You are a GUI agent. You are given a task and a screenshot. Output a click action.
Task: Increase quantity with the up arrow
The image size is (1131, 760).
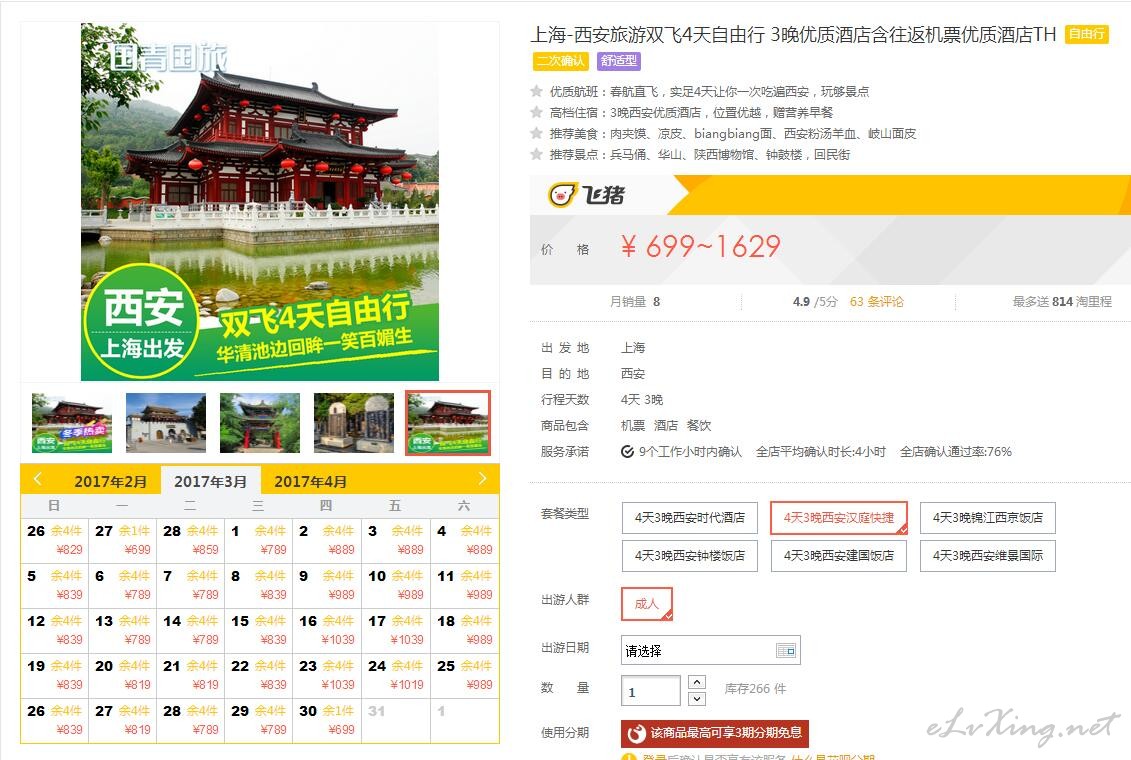[697, 682]
